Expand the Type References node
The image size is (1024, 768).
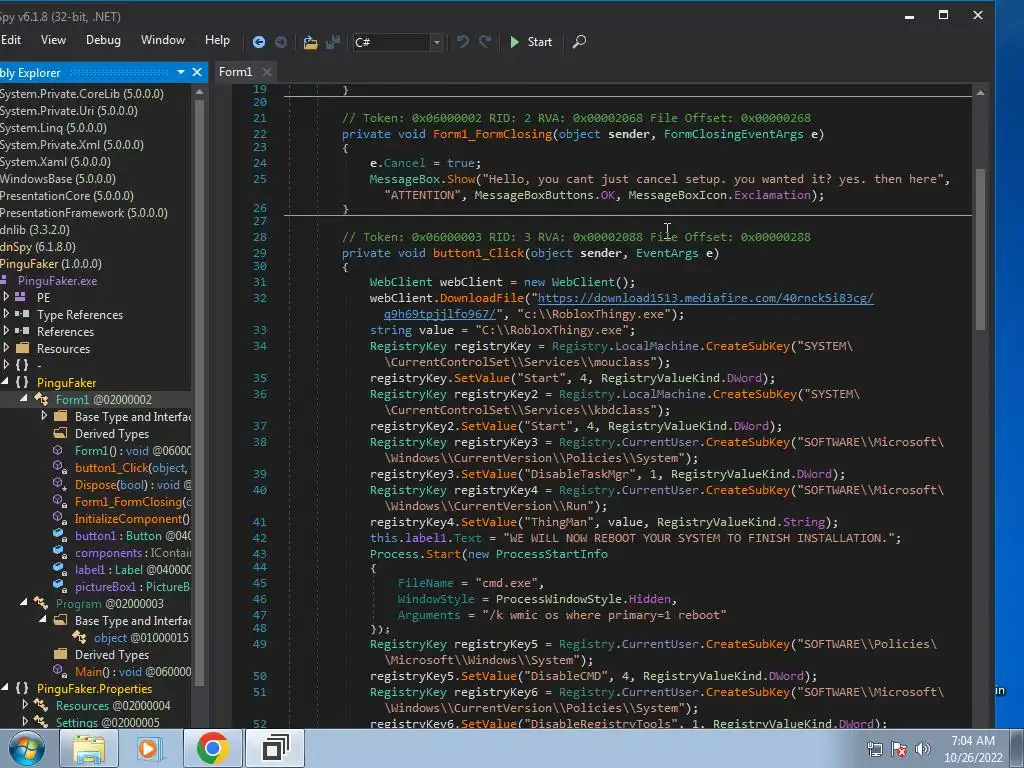click(x=7, y=314)
